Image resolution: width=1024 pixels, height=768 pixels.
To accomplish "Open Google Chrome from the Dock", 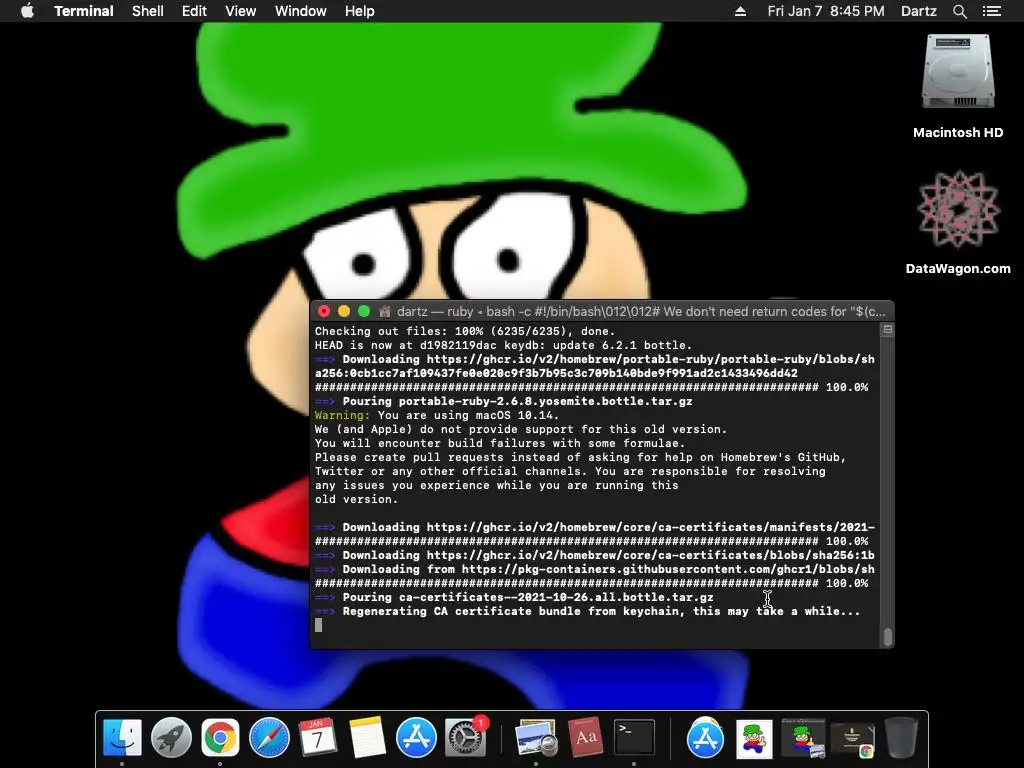I will (220, 737).
